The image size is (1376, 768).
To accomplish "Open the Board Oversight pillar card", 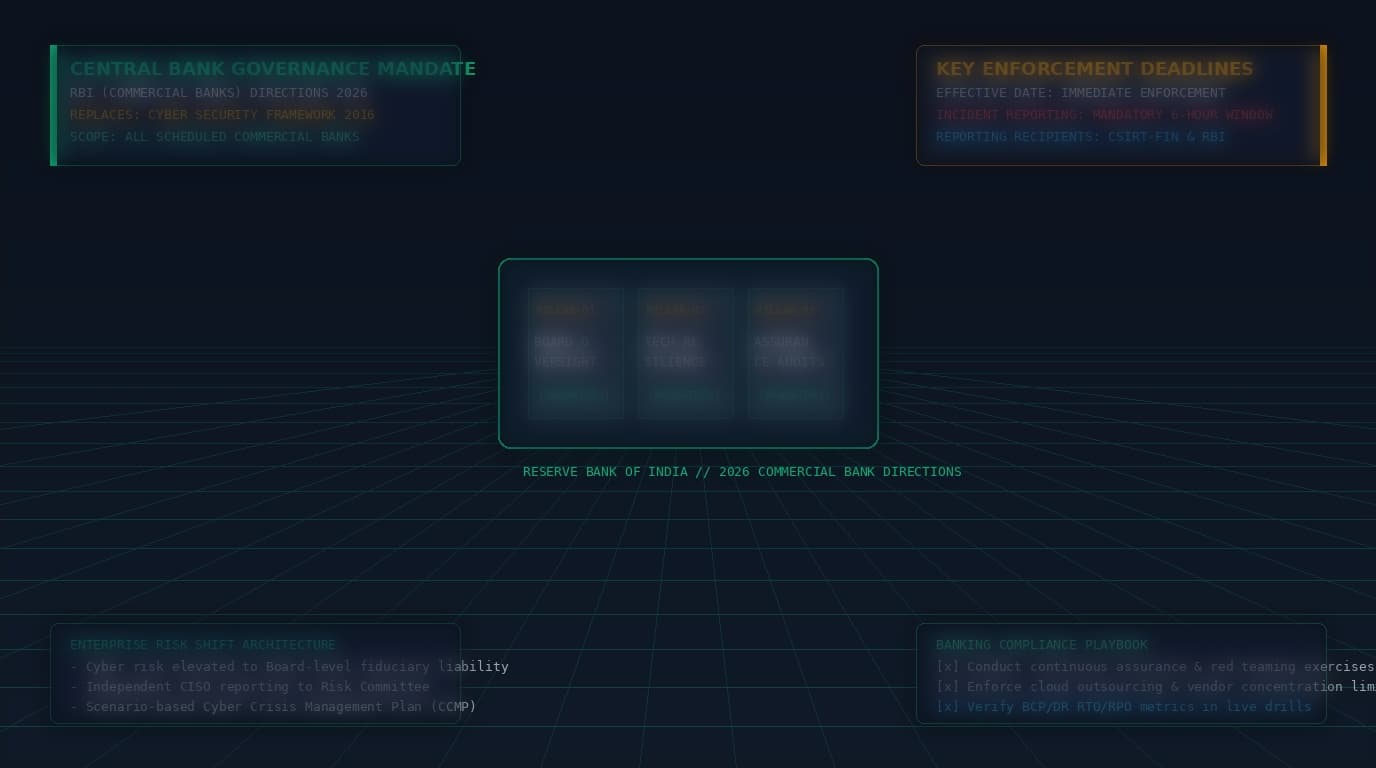I will pos(576,353).
